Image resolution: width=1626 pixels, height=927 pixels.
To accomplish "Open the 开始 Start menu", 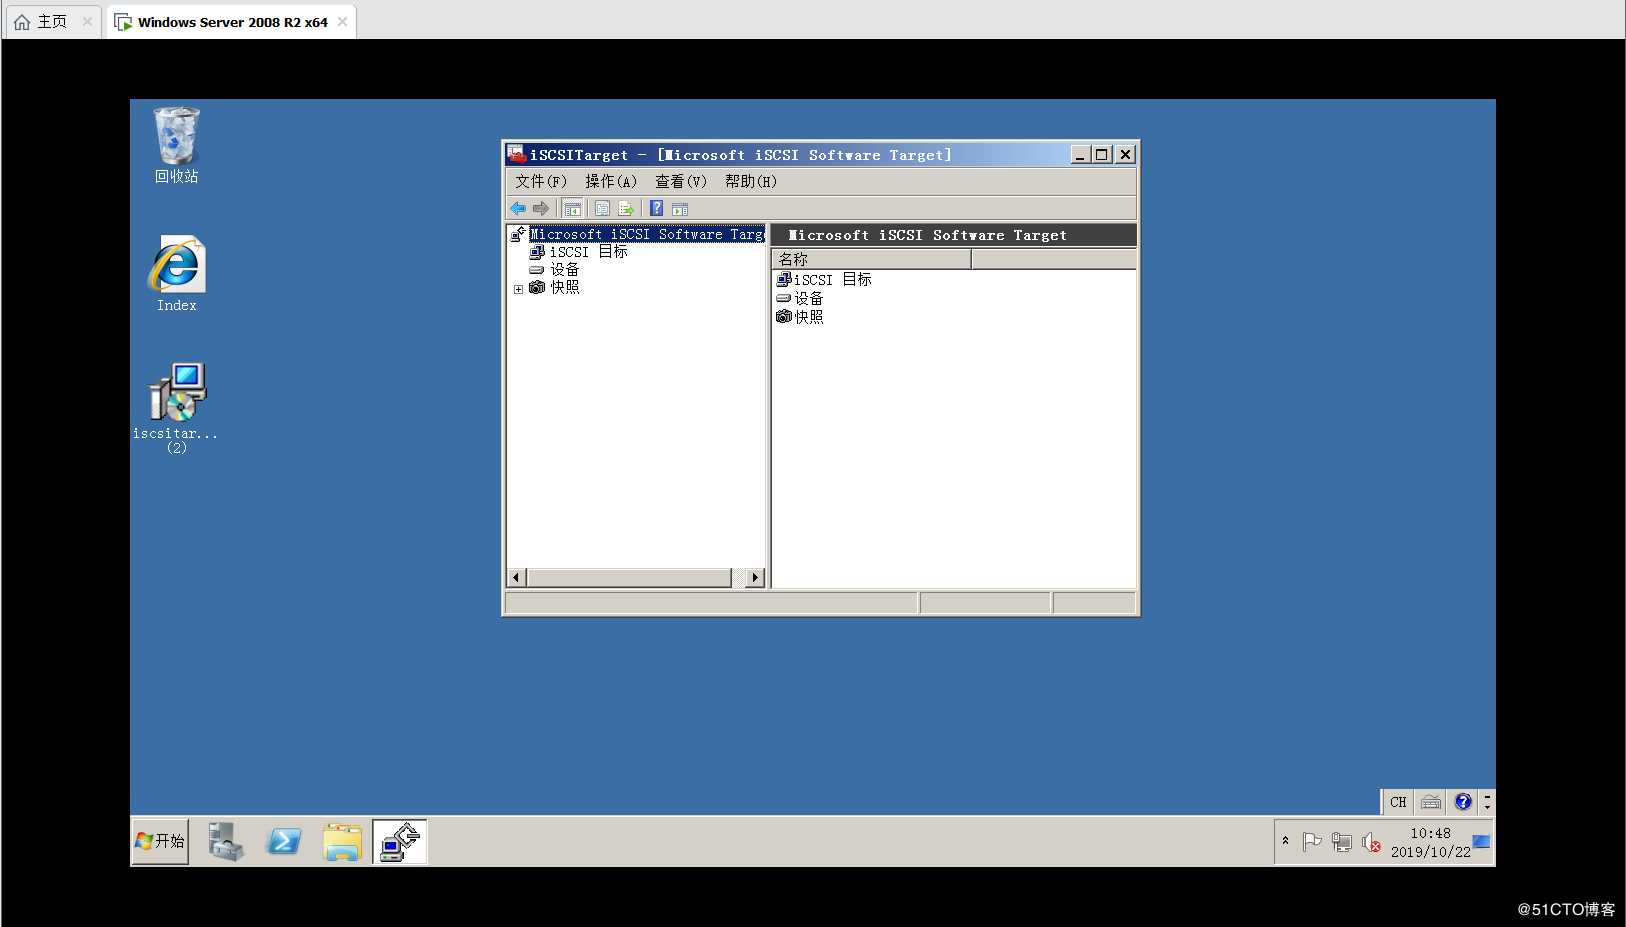I will pyautogui.click(x=160, y=841).
